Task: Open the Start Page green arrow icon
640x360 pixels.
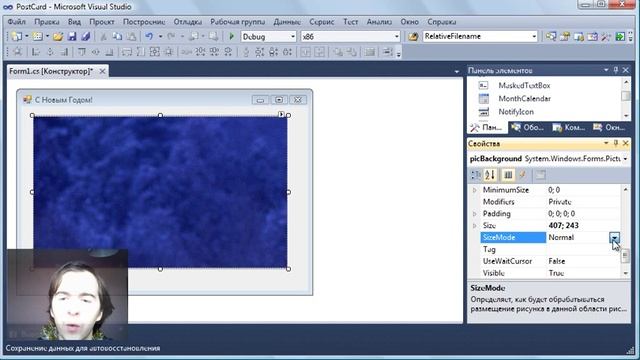Action: (620, 37)
